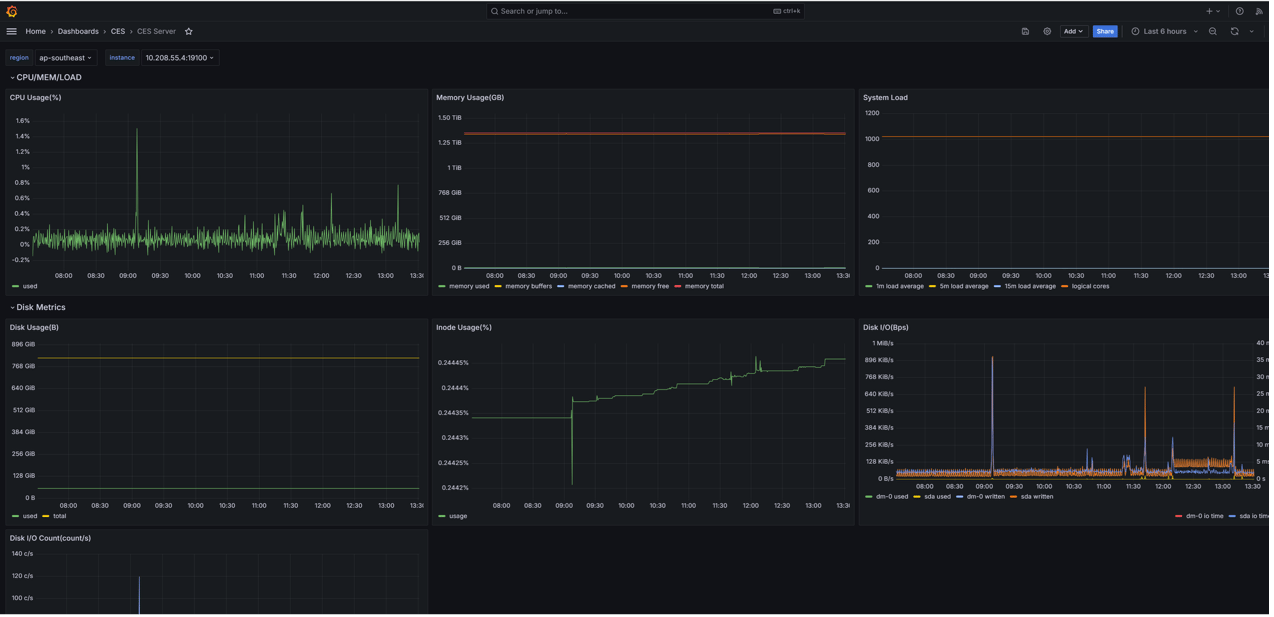The image size is (1274, 617).
Task: Click the 1.50 TiB axis label in Memory Usage
Action: 451,118
